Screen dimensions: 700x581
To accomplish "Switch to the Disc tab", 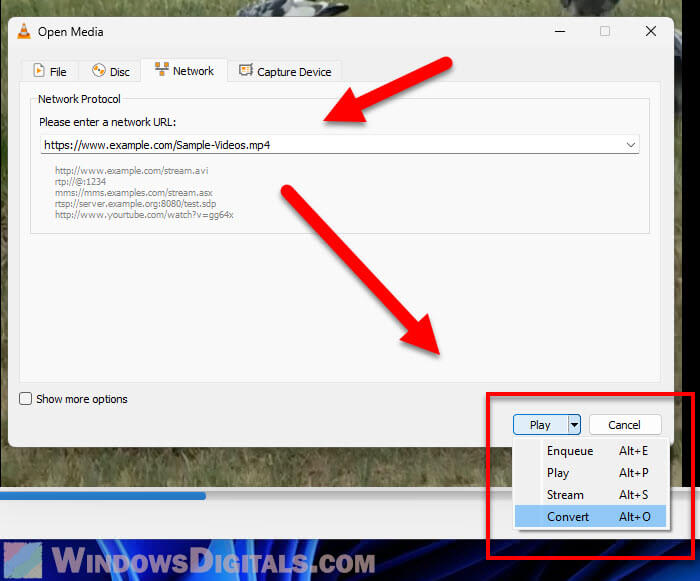I will point(111,71).
